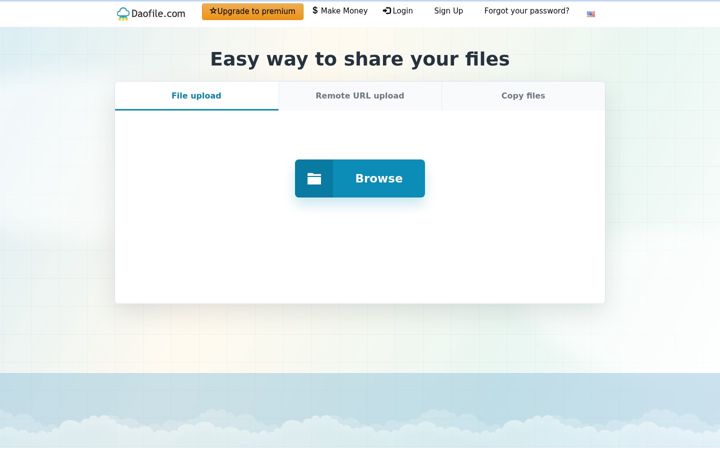Open the Make Money page
The image size is (720, 450).
tap(340, 11)
